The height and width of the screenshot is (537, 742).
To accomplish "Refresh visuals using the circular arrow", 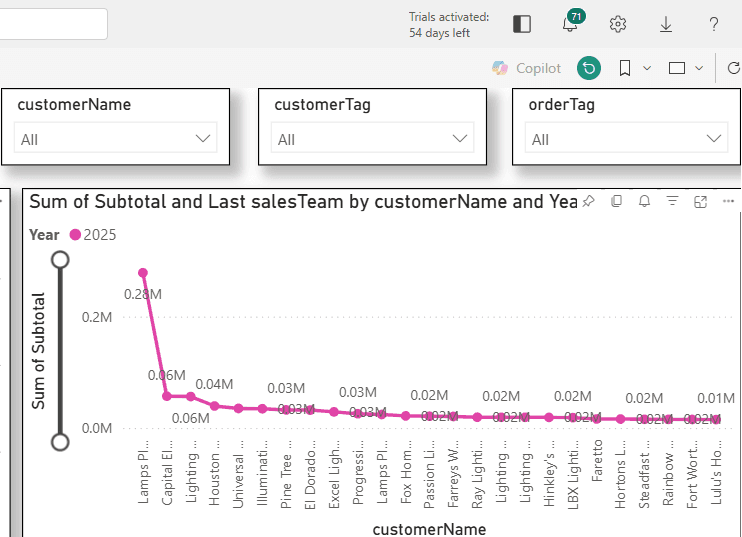I will (x=734, y=68).
